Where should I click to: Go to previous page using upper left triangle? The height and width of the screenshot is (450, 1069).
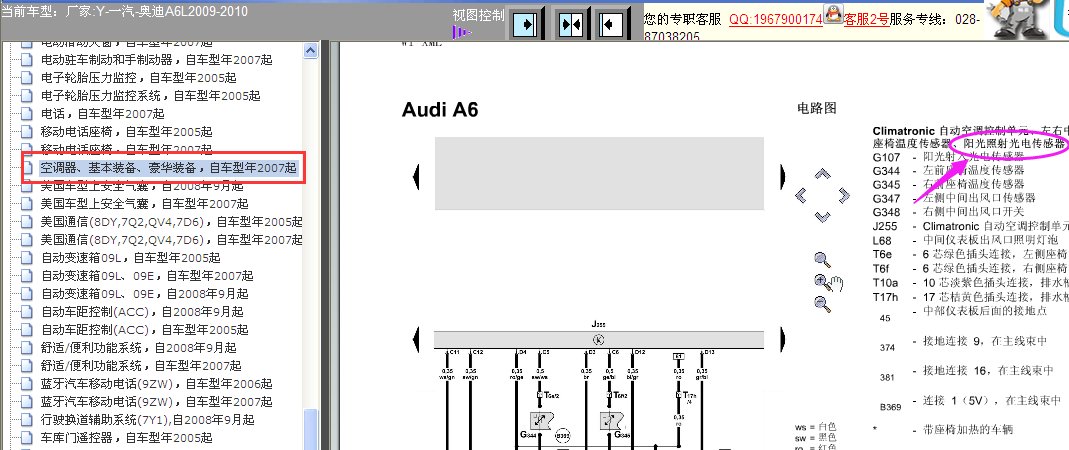[417, 177]
